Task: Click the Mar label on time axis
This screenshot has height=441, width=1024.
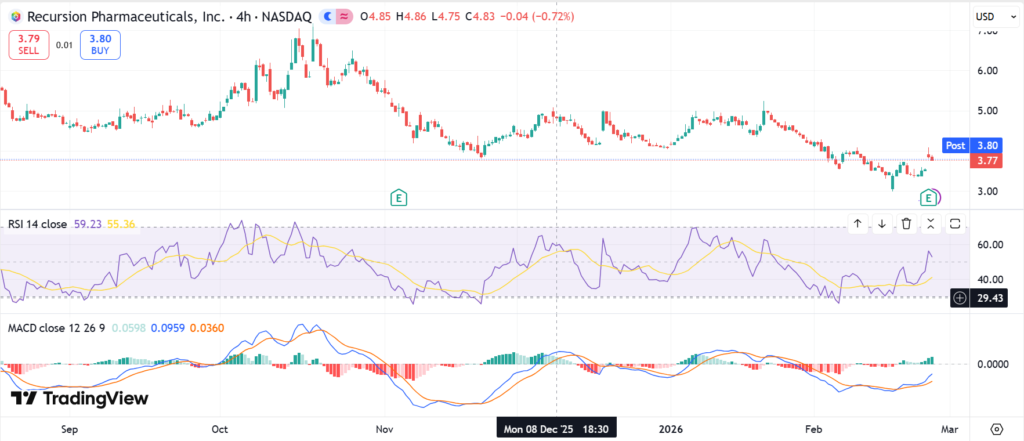Action: (x=949, y=429)
